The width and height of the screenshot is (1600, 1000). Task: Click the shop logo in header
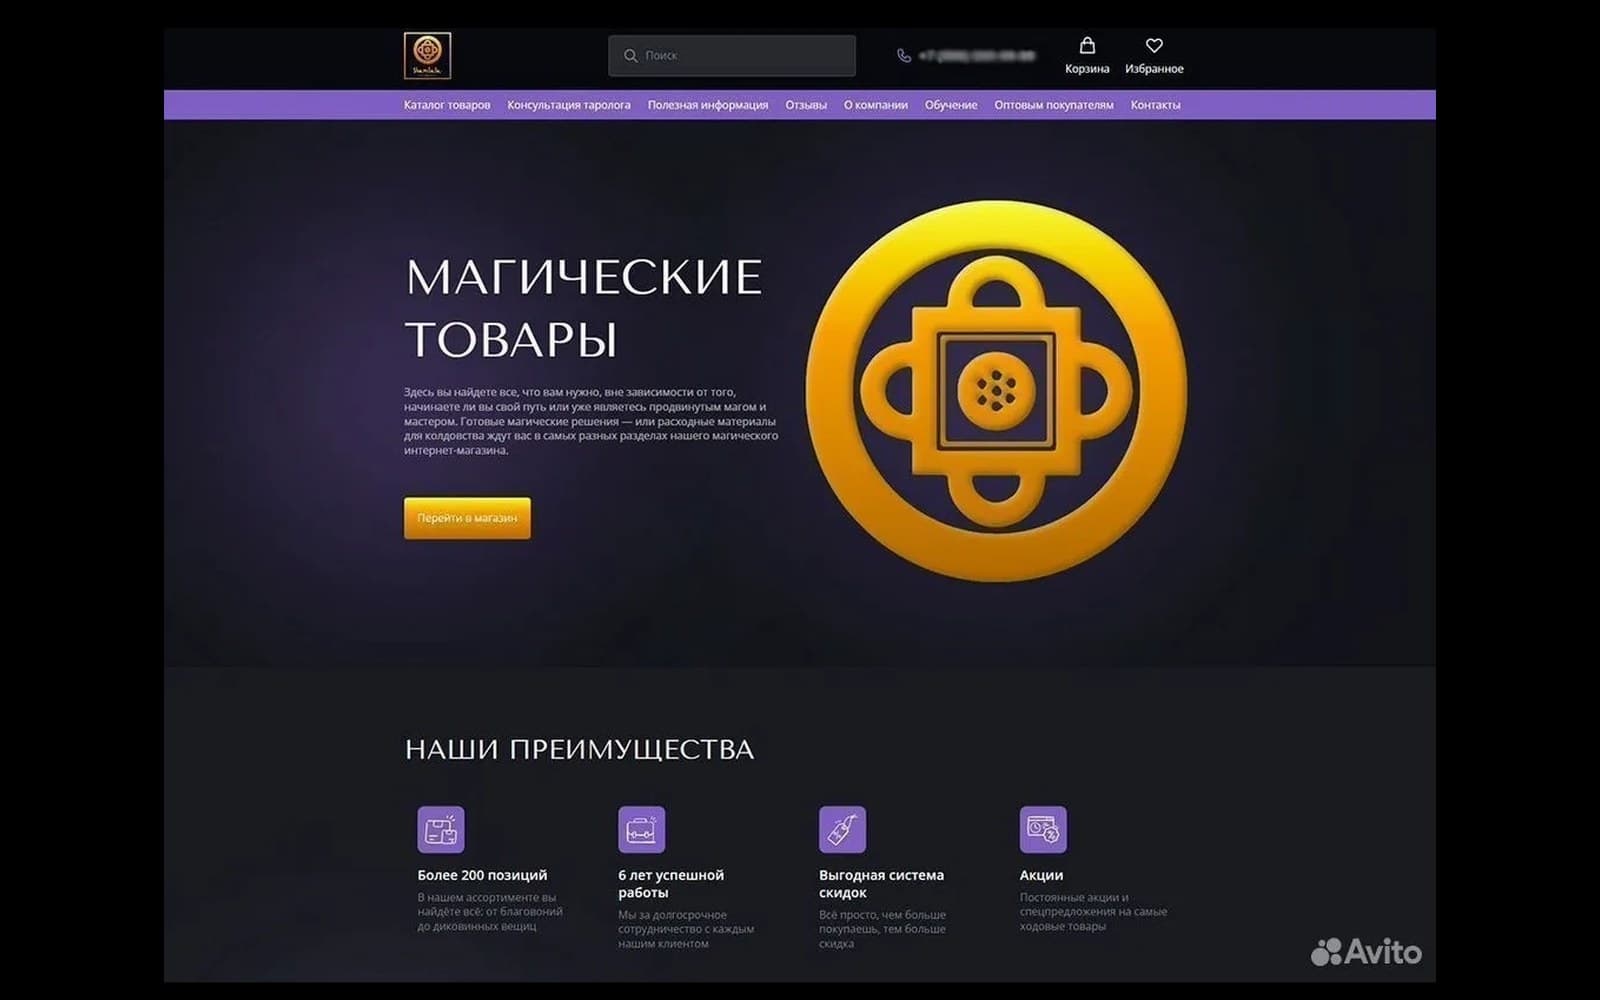point(427,55)
